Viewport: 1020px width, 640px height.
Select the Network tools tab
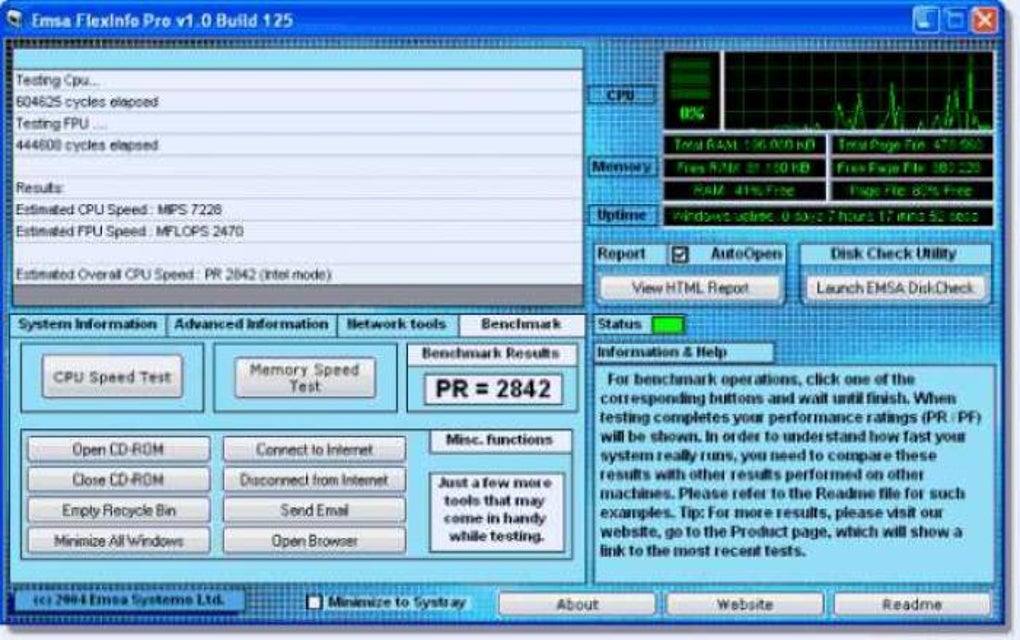(396, 325)
